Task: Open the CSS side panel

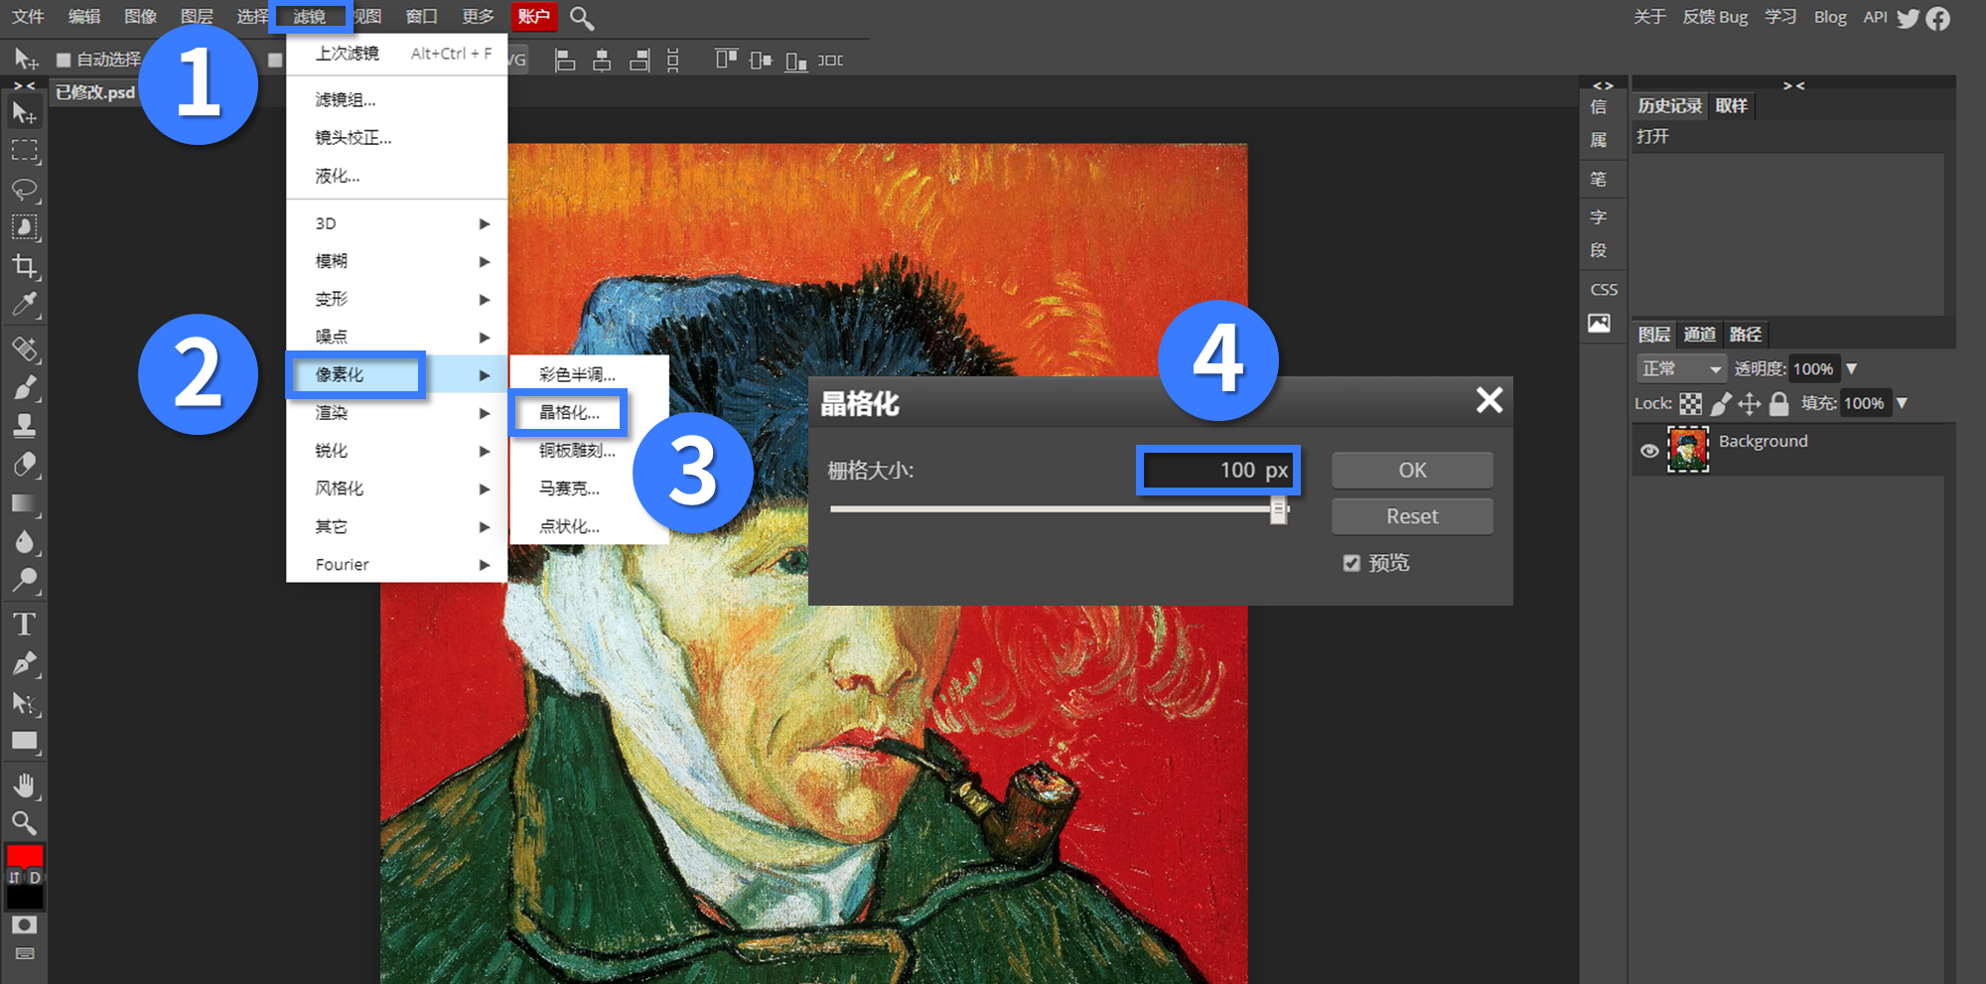Action: point(1603,289)
